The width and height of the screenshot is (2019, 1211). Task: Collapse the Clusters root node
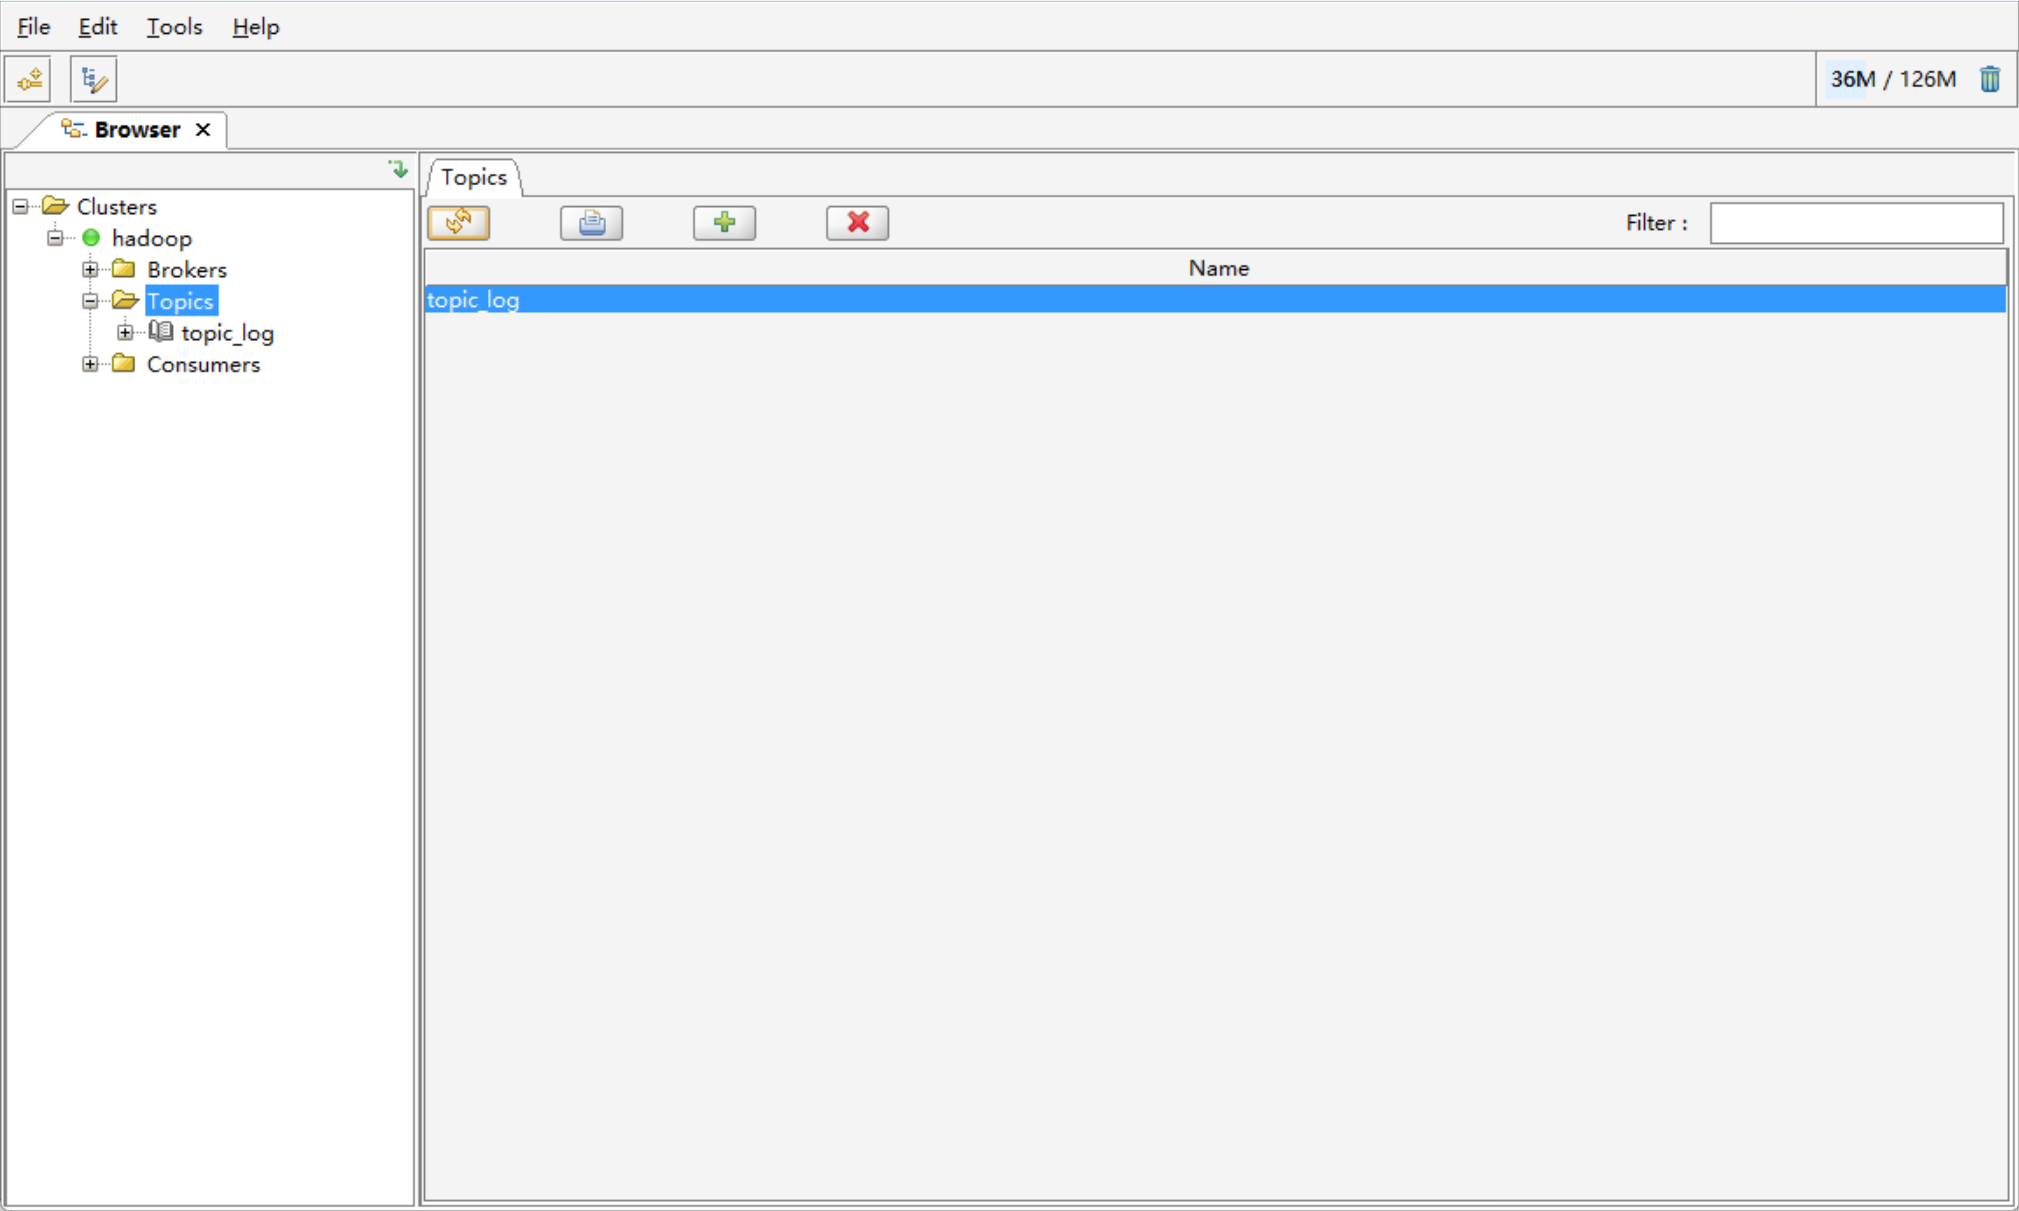(x=20, y=207)
